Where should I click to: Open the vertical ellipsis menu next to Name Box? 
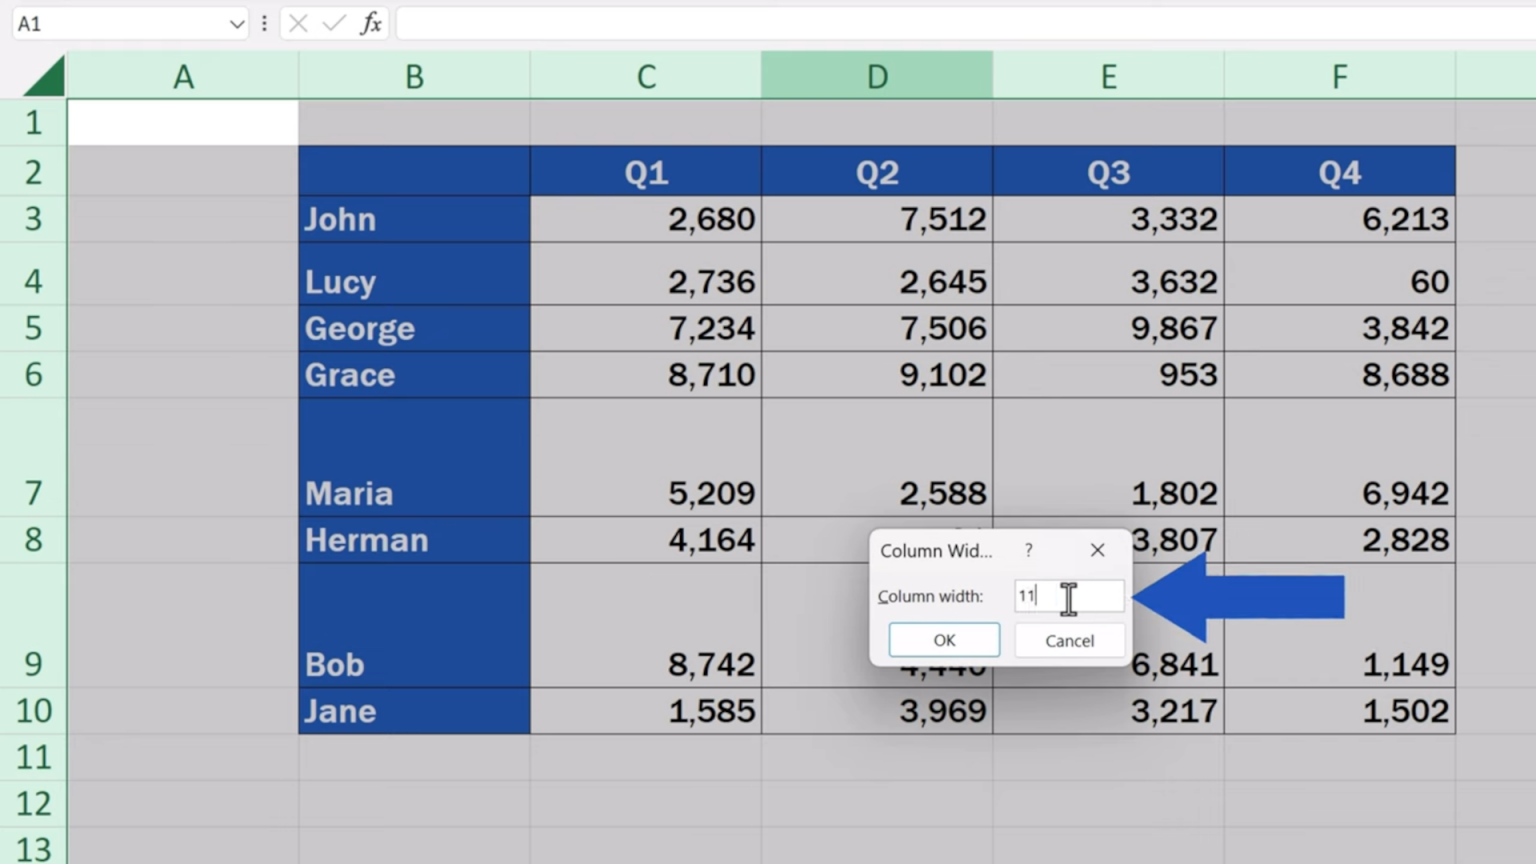(263, 23)
